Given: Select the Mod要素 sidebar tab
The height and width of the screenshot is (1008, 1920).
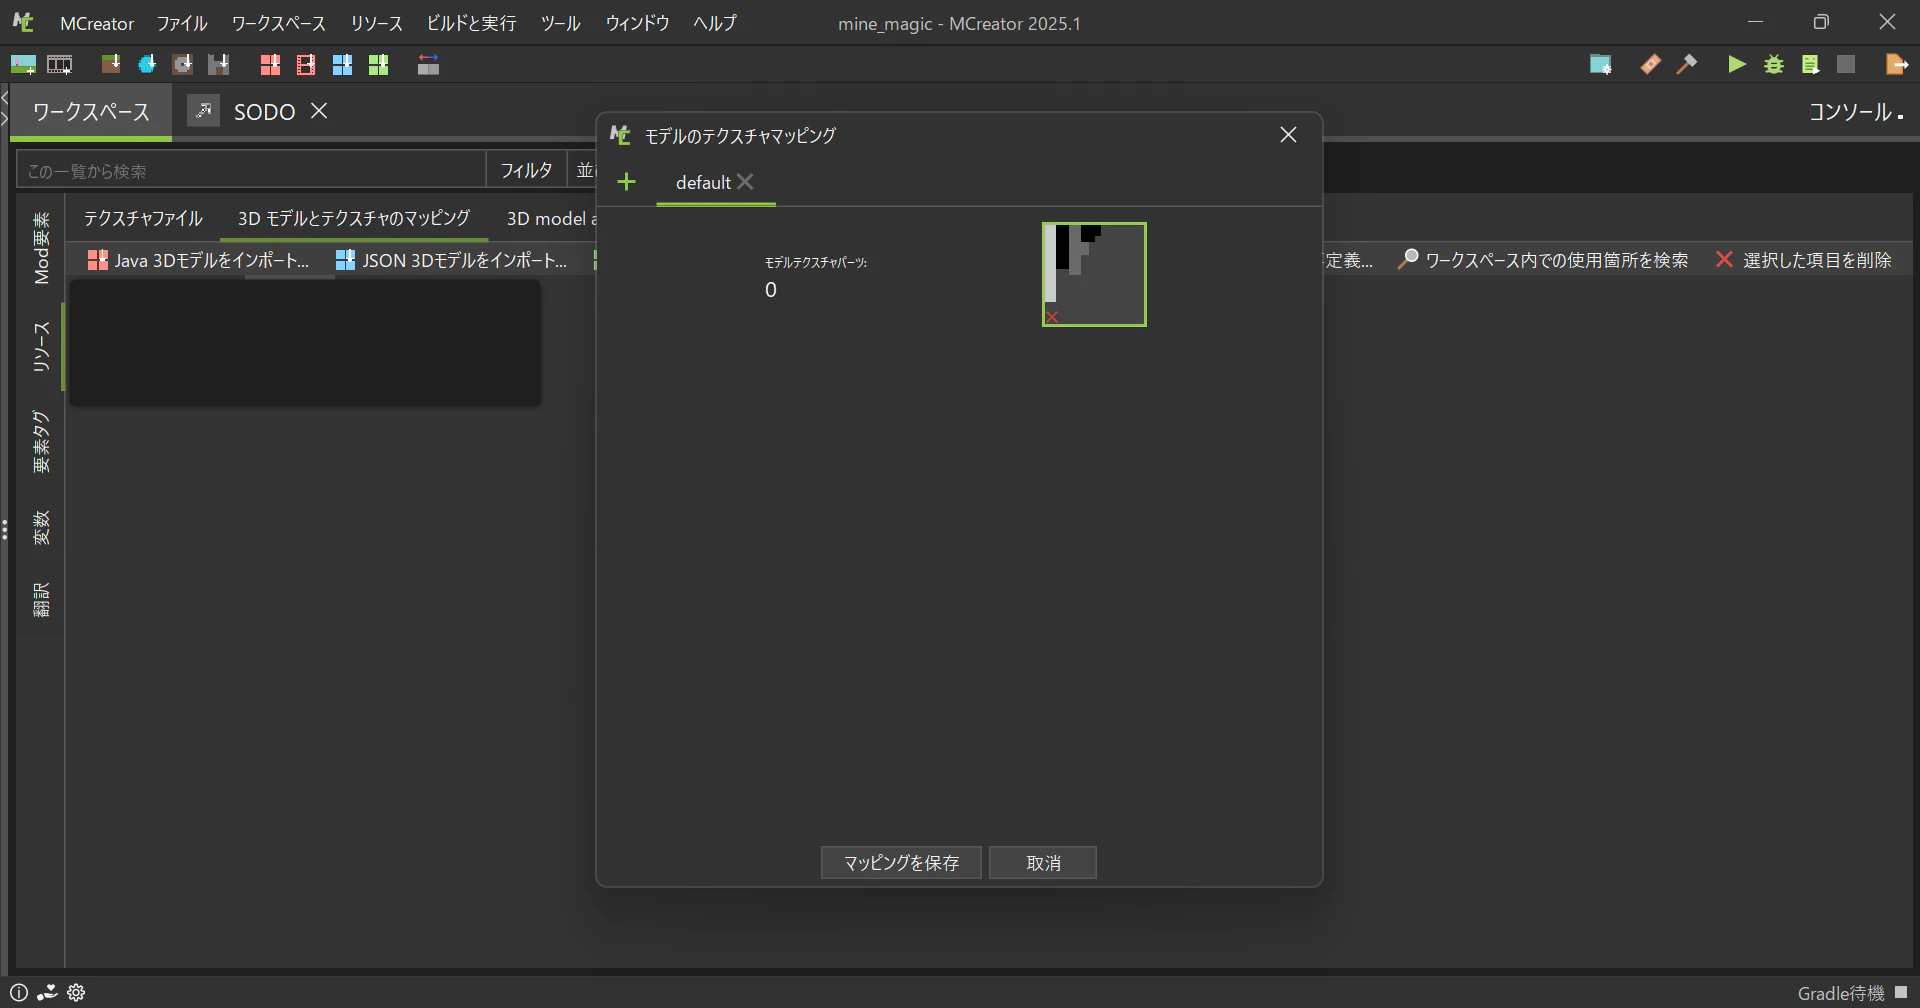Looking at the screenshot, I should (41, 248).
